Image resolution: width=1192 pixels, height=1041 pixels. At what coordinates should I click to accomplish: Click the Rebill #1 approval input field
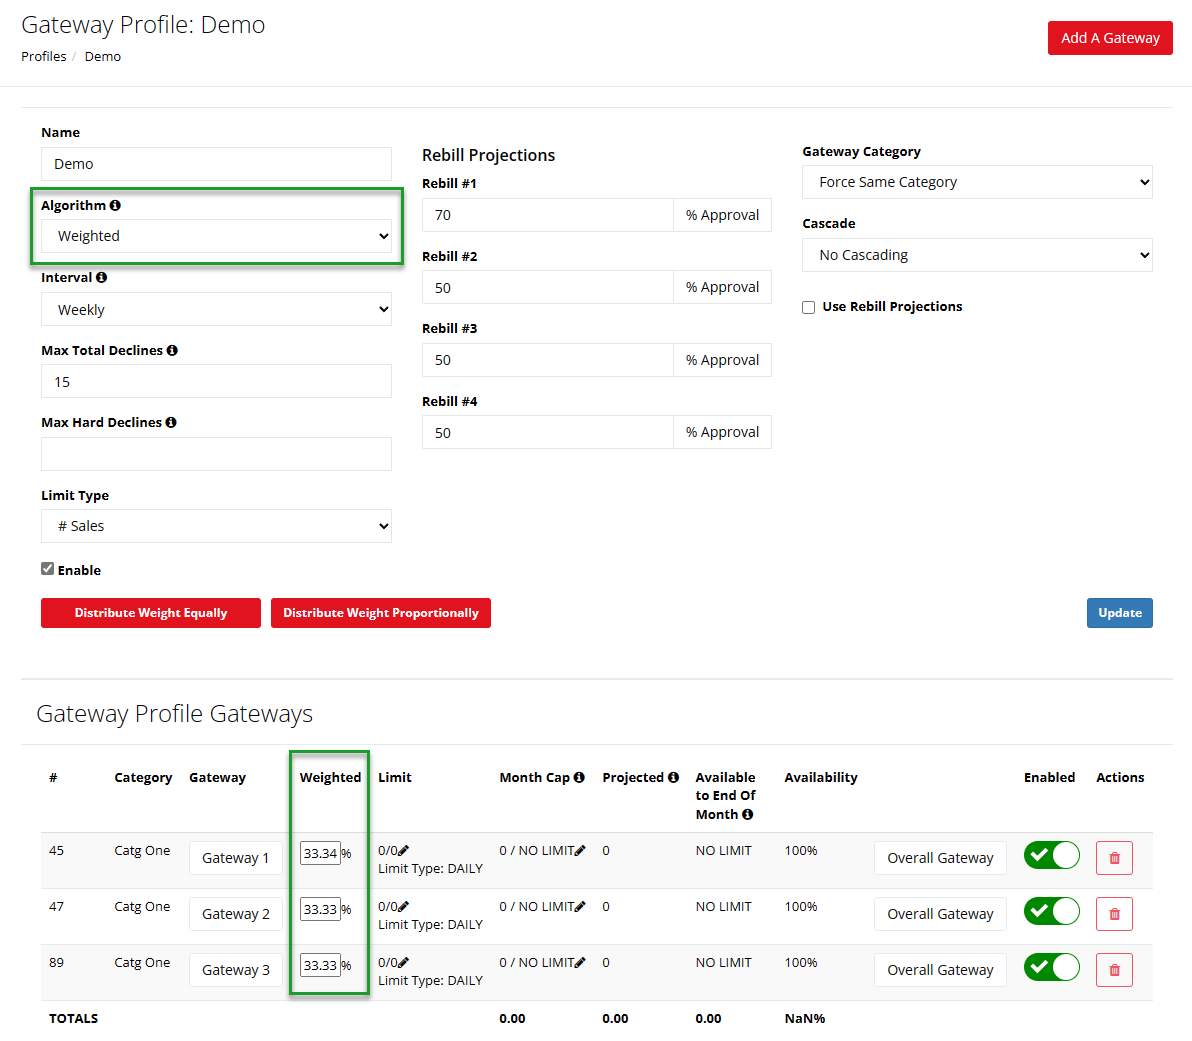pyautogui.click(x=547, y=215)
